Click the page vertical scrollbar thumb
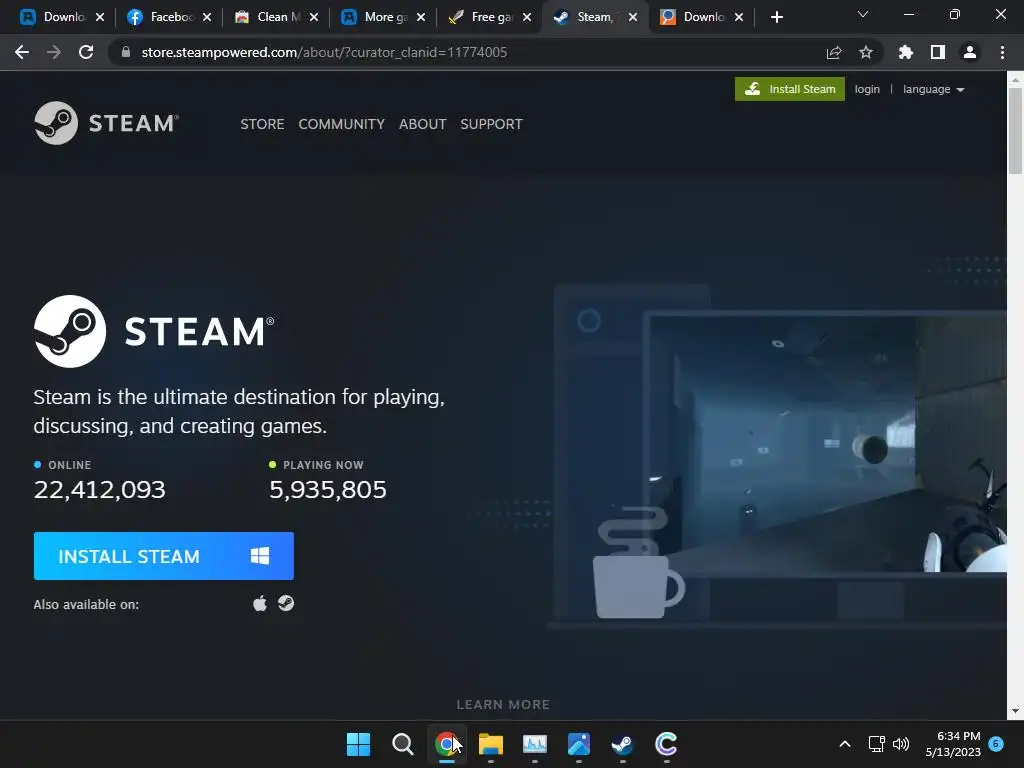The width and height of the screenshot is (1024, 768). [x=1015, y=131]
